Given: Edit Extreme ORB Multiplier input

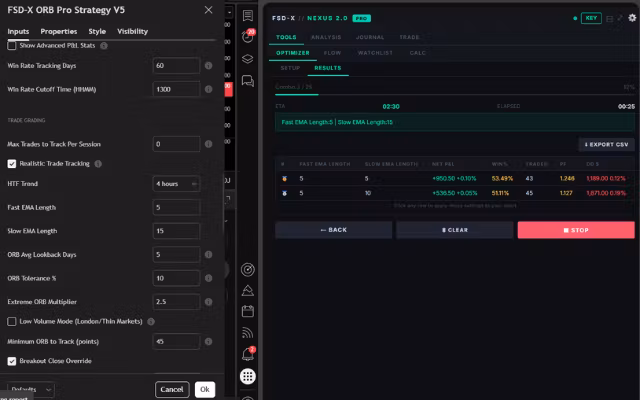Looking at the screenshot, I should click(x=176, y=302).
